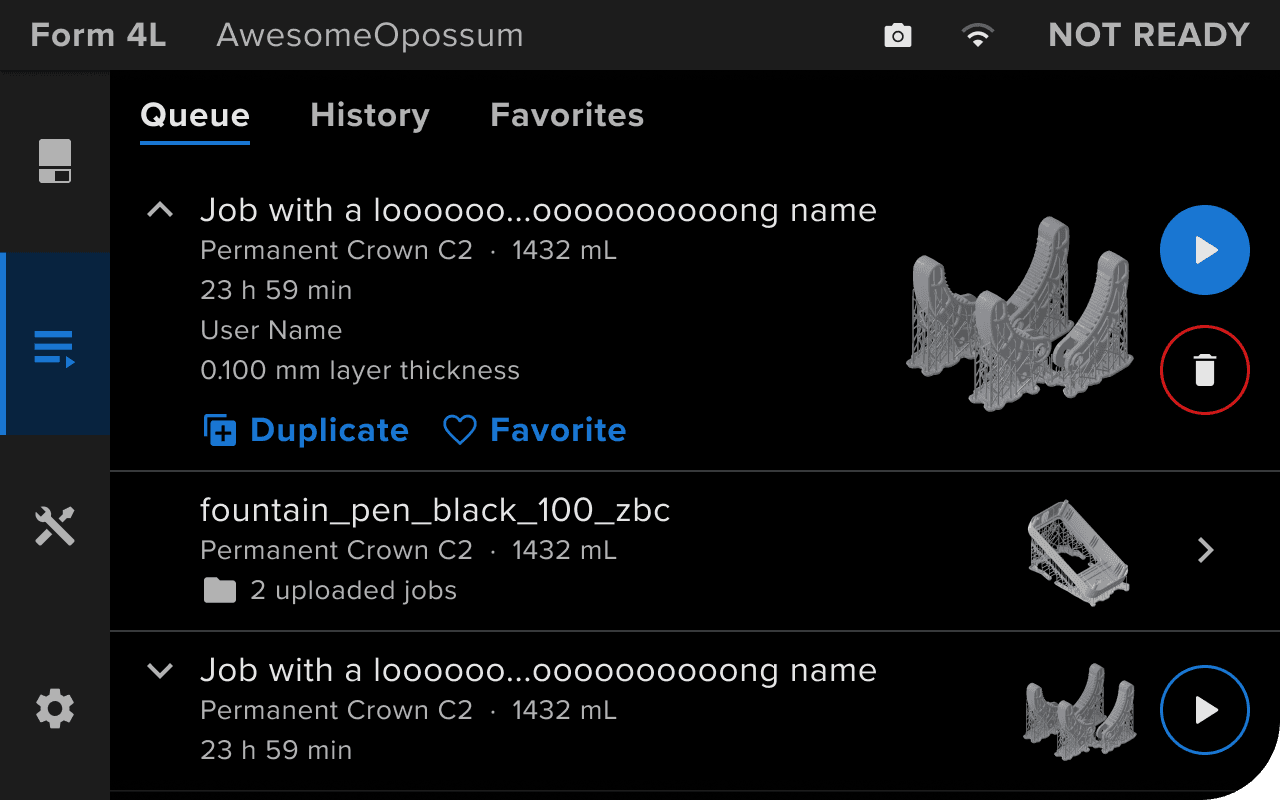Switch to the History tab

(370, 115)
